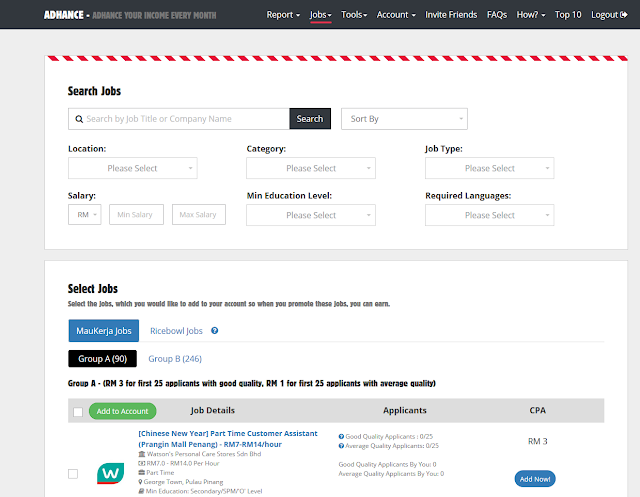Focus the Max Salary field
640x497 pixels.
coord(199,215)
